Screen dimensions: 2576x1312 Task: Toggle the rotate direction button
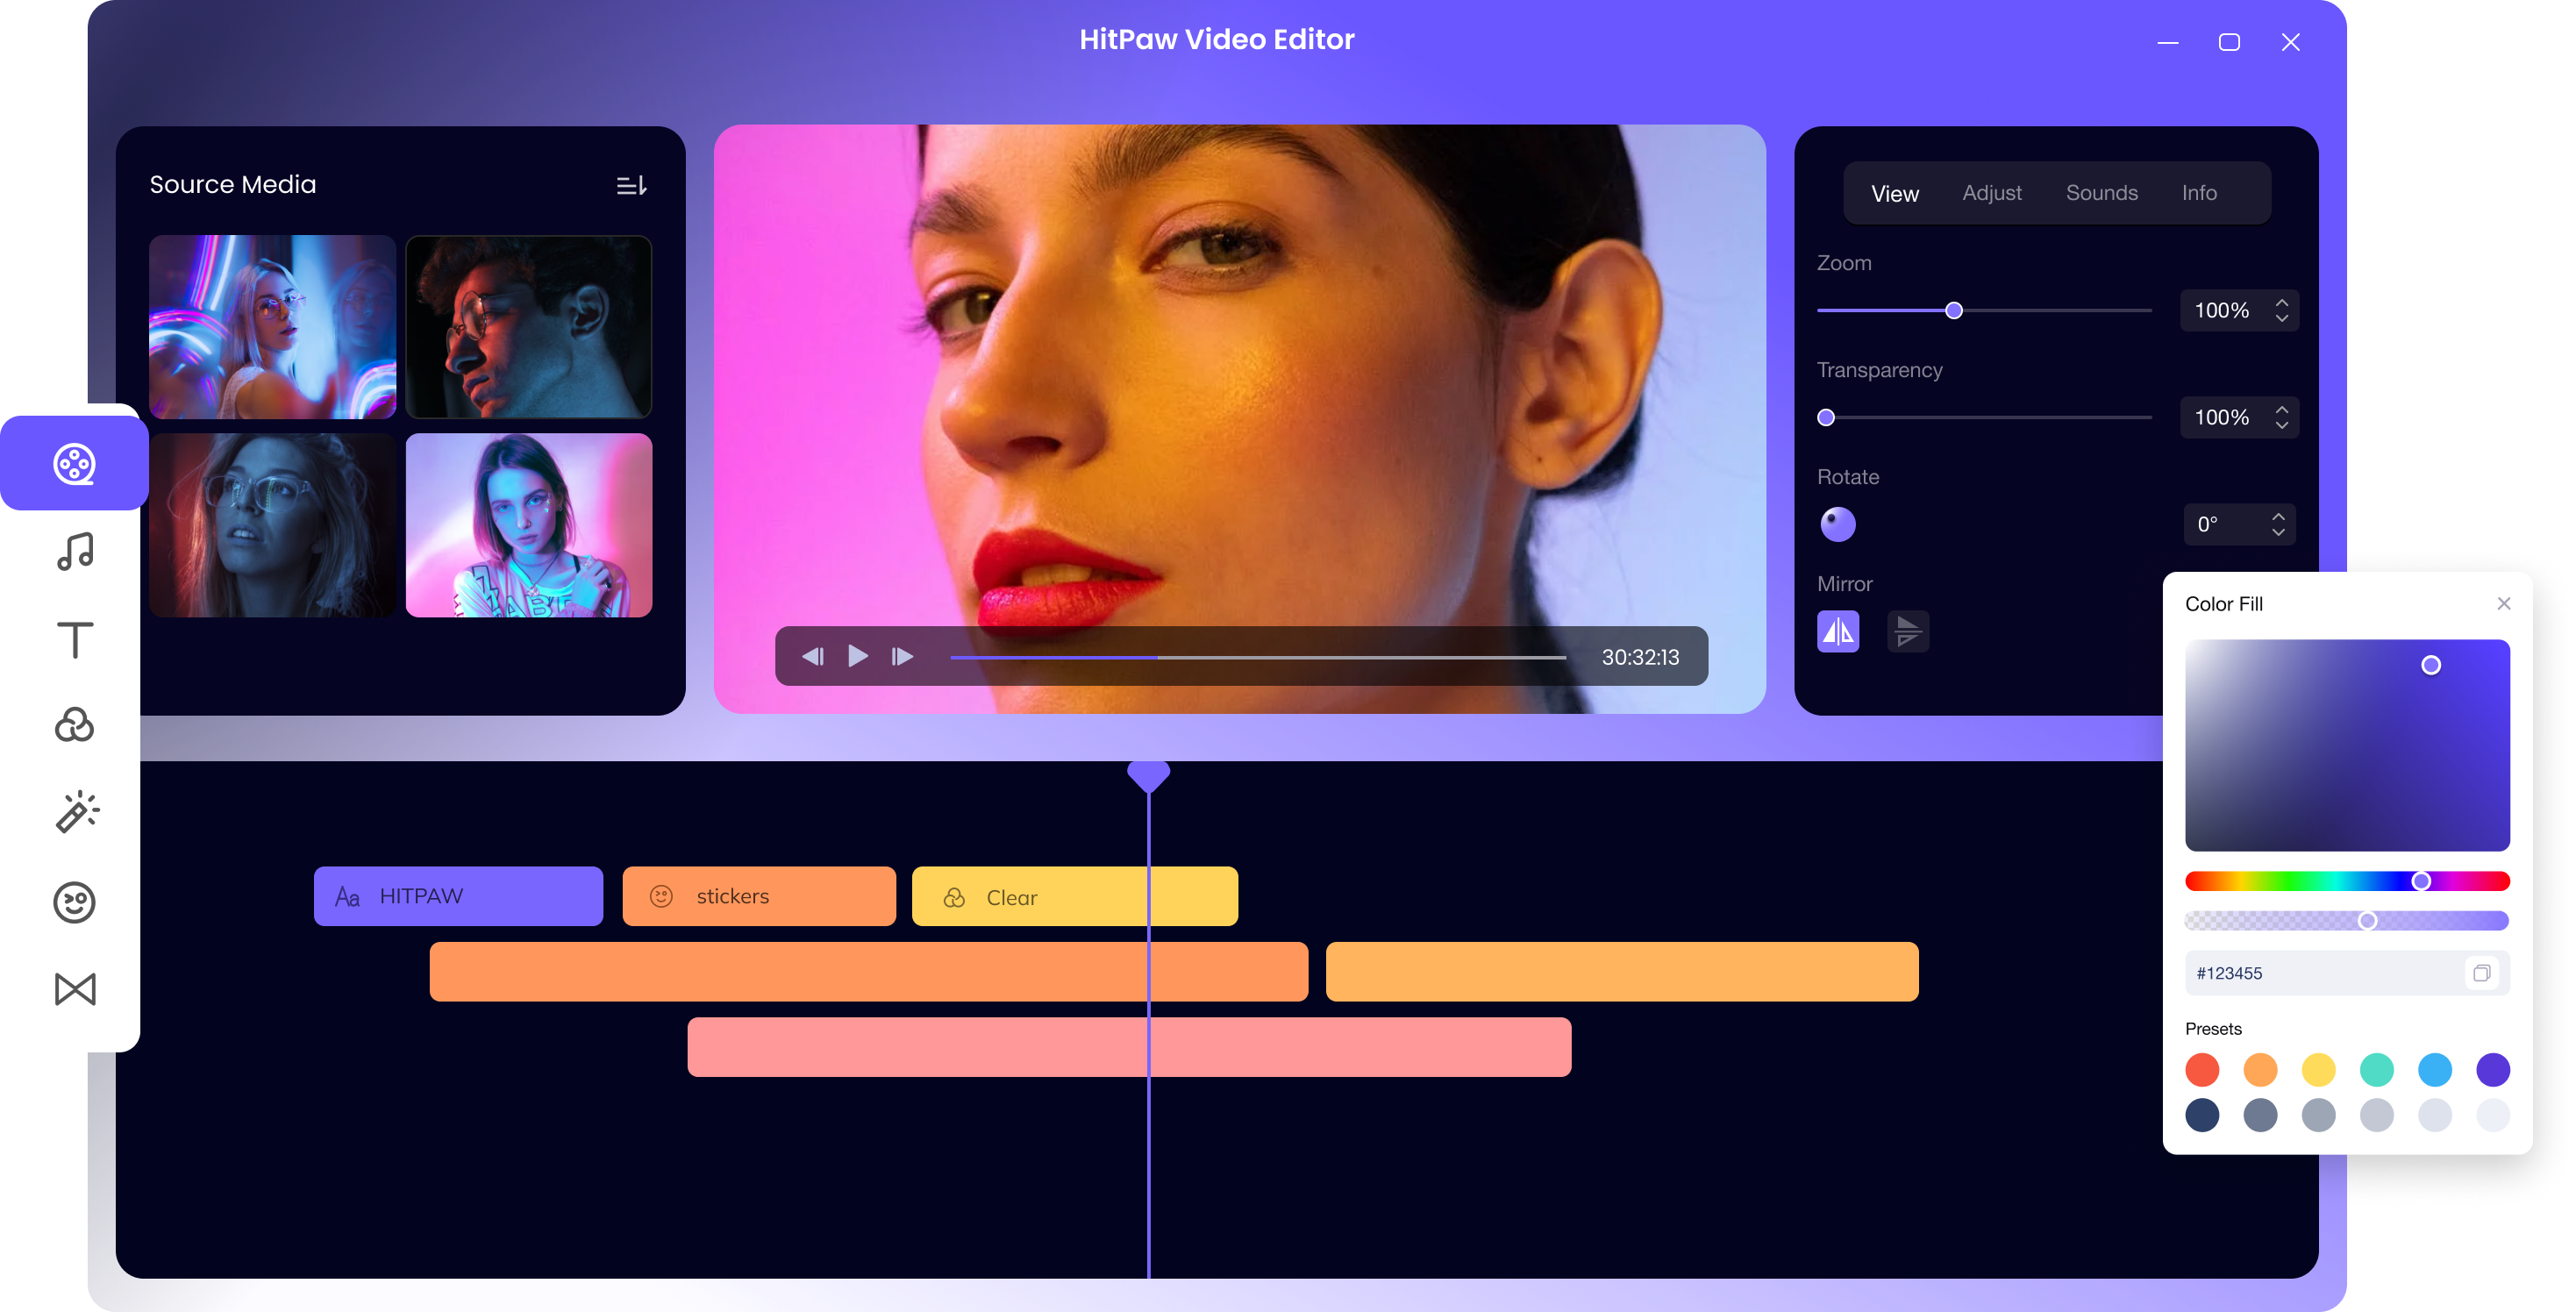point(1838,524)
